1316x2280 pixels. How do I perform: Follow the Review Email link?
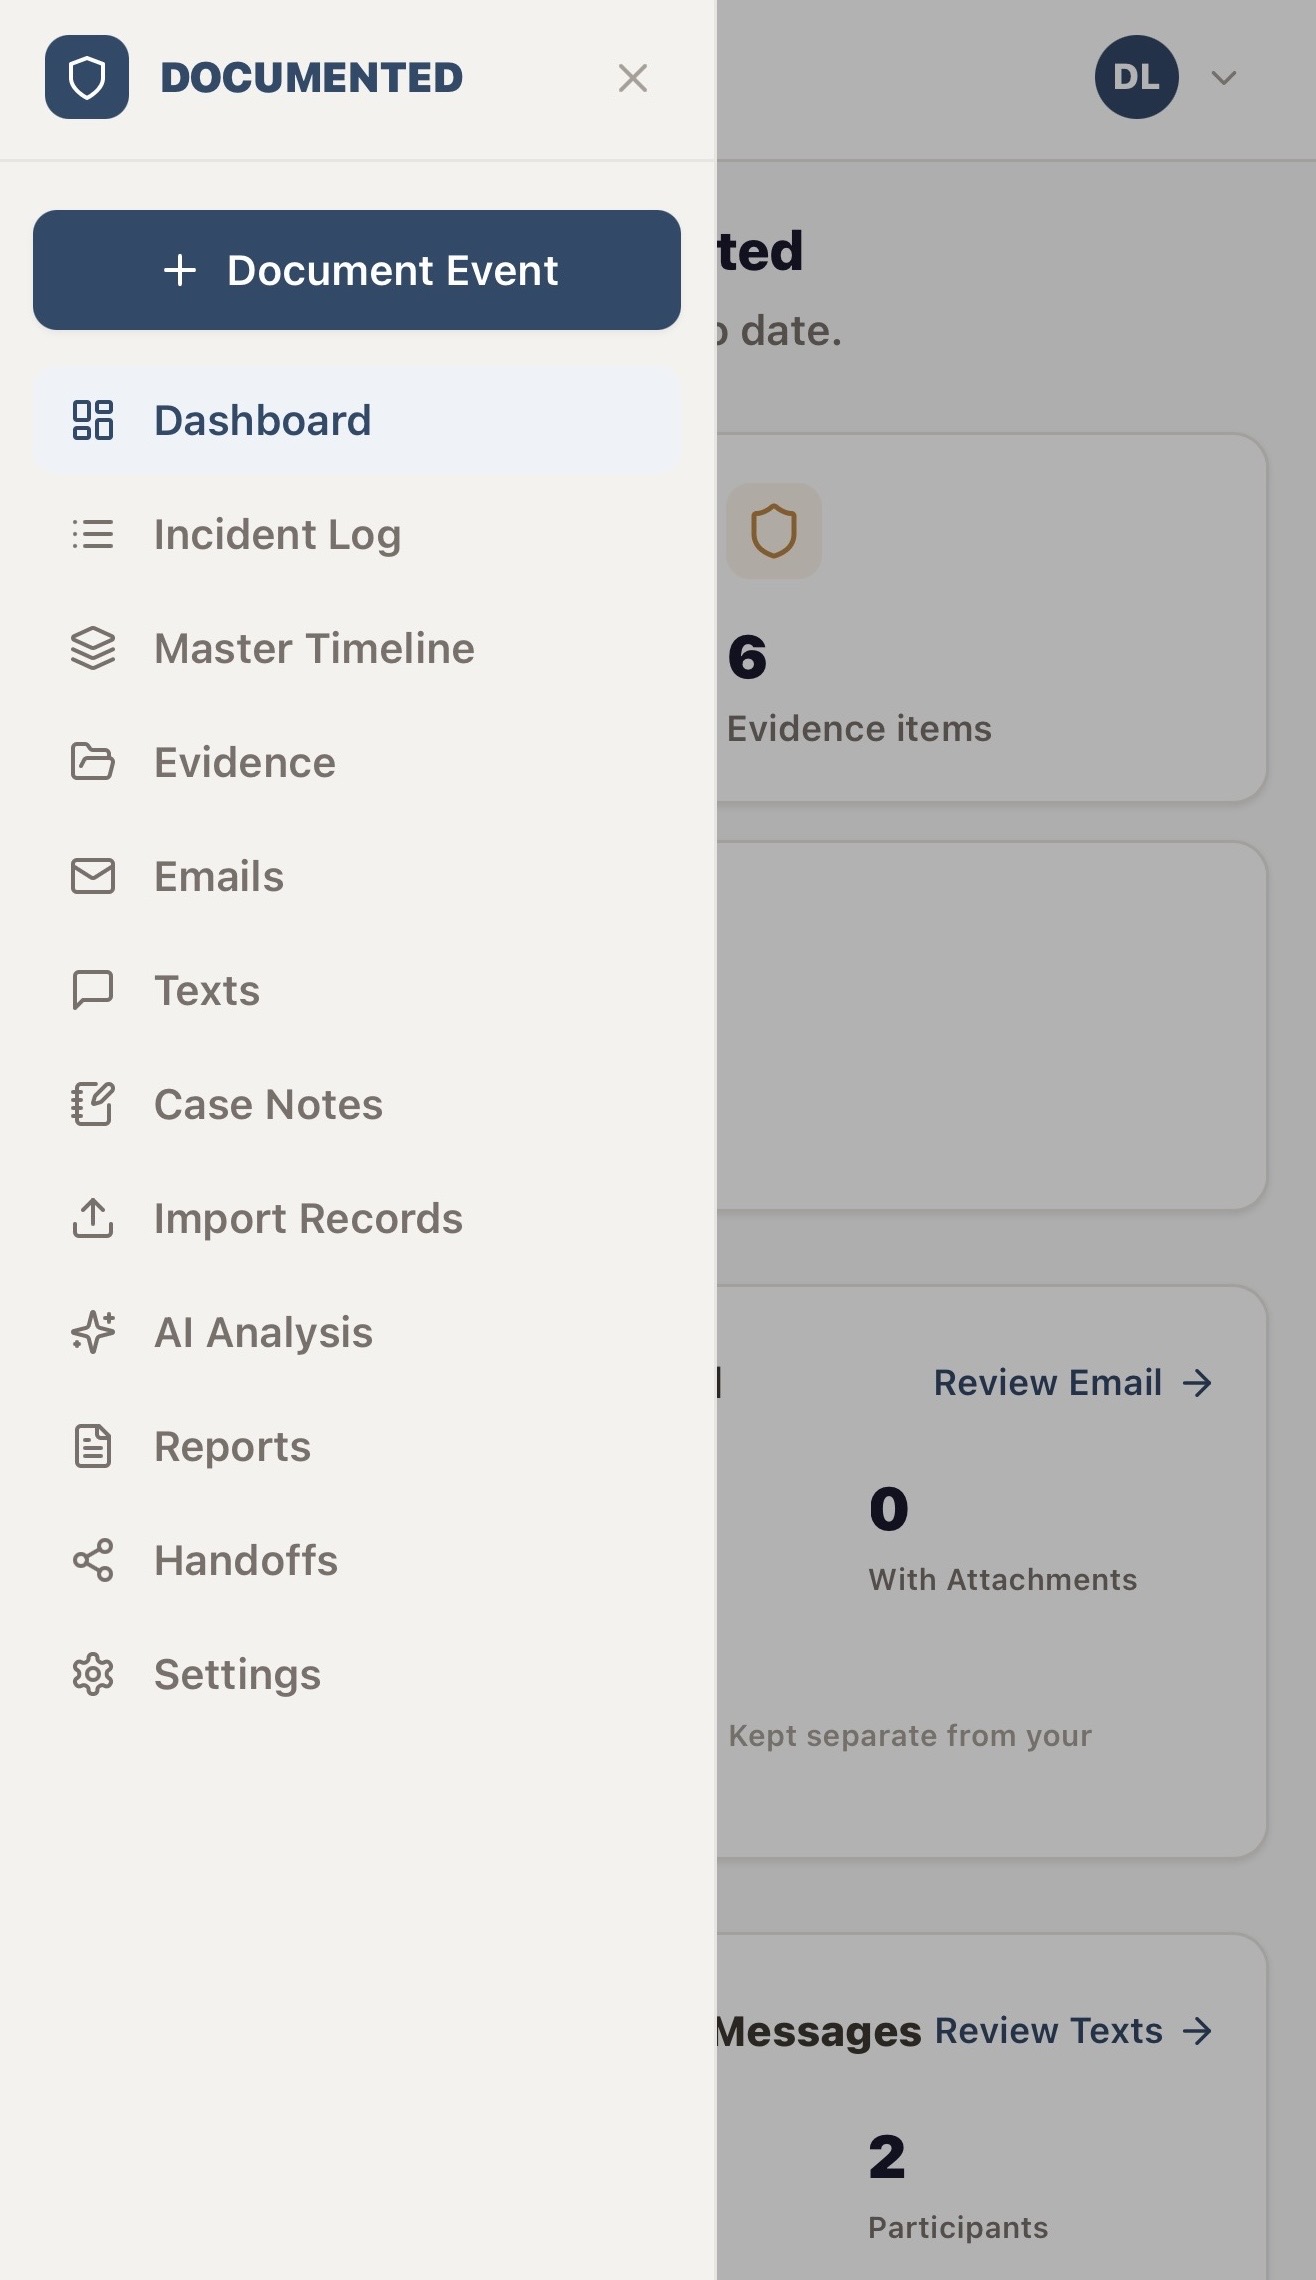(1073, 1383)
